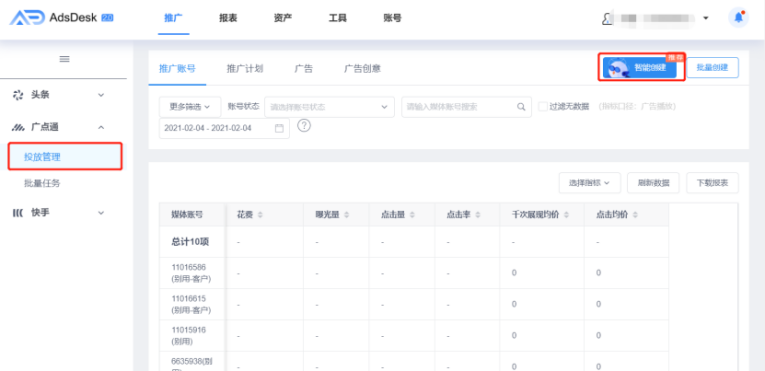Sort by 点击均价 column arrows
The height and width of the screenshot is (371, 765).
[635, 215]
